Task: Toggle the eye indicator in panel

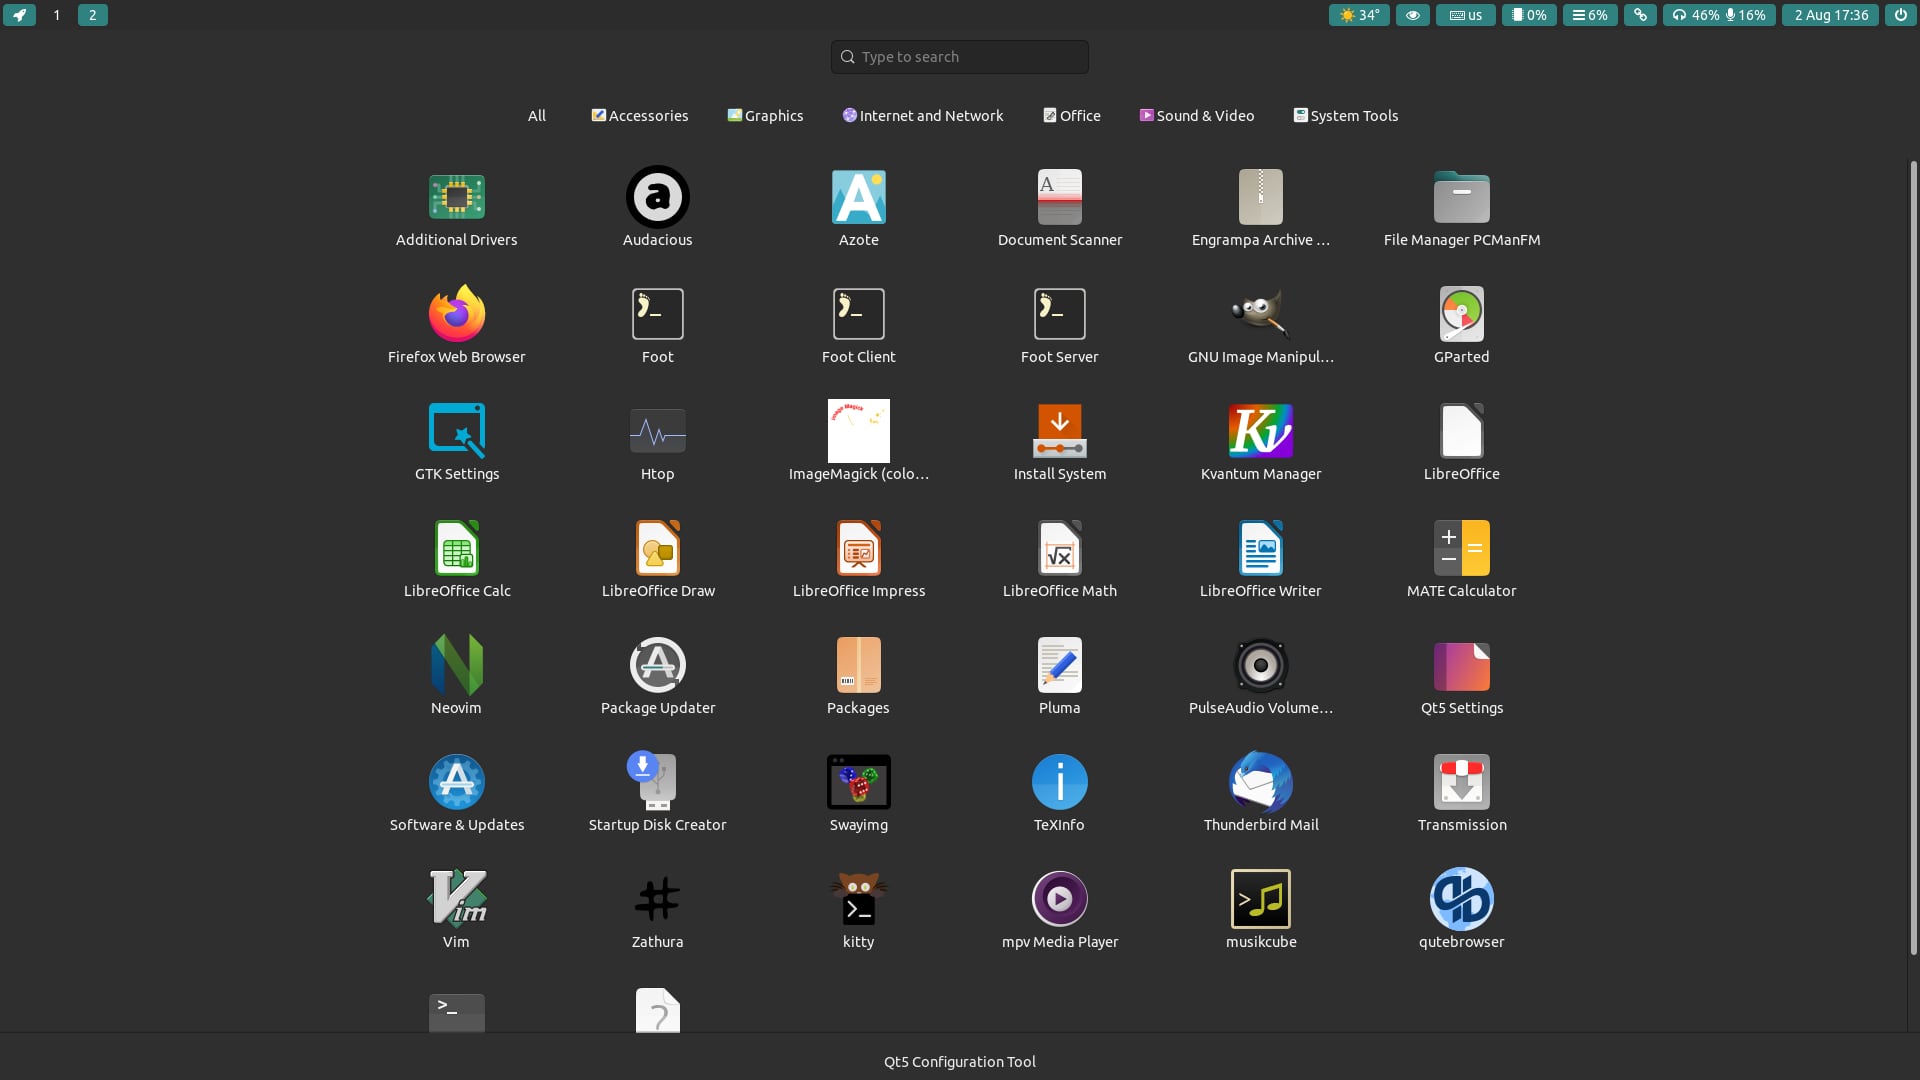Action: click(1413, 15)
